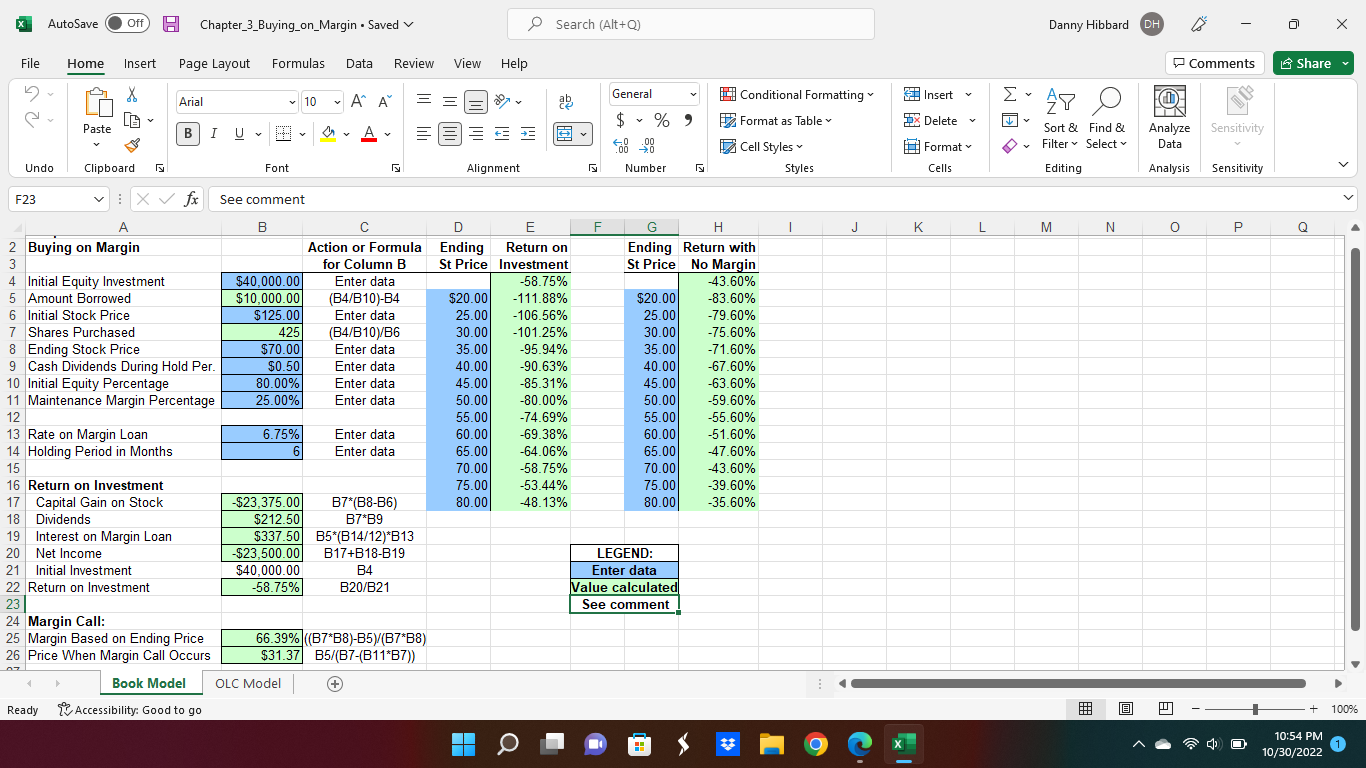
Task: Apply Percent Style number format
Action: [x=661, y=119]
